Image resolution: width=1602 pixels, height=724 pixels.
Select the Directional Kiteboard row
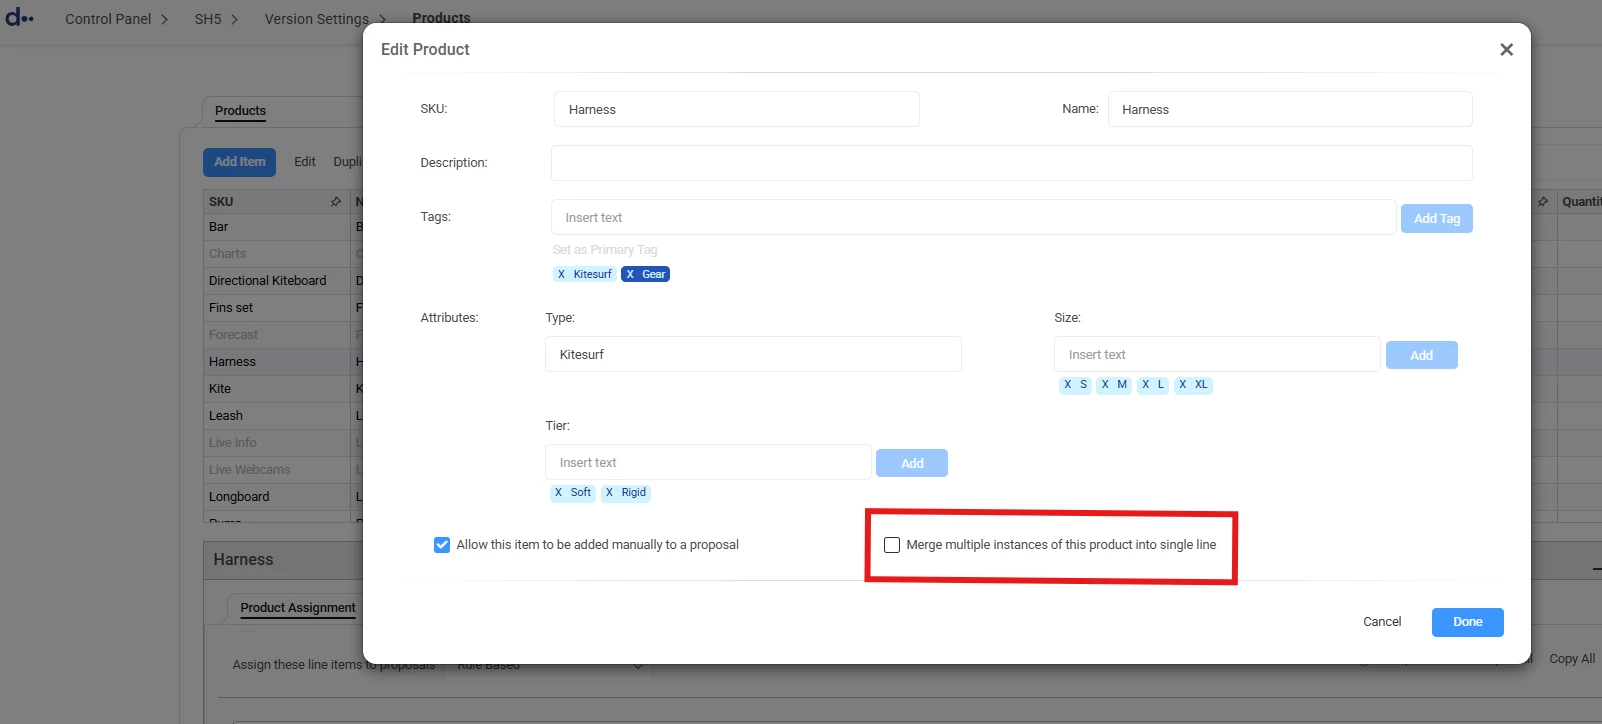point(277,281)
